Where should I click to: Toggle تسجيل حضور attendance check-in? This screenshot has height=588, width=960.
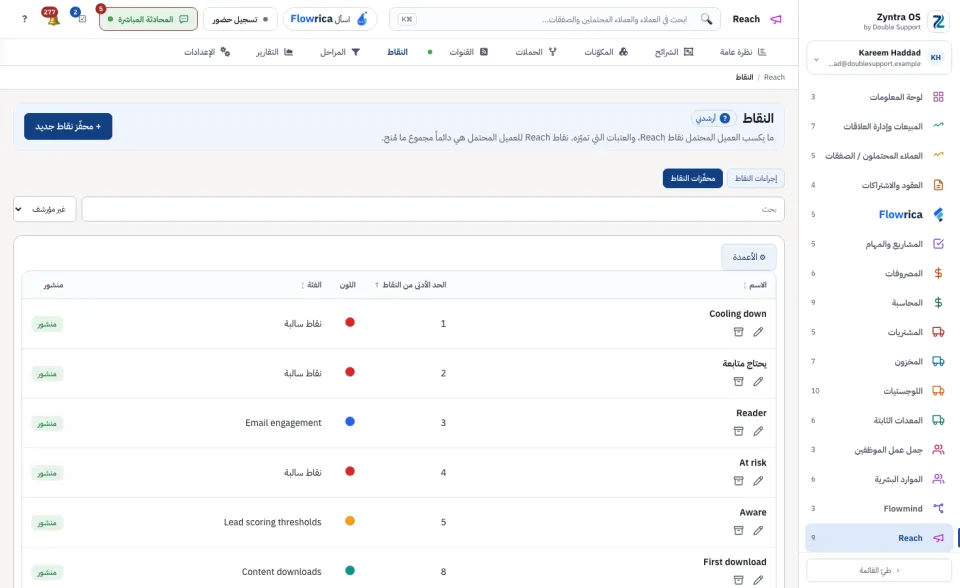[240, 19]
